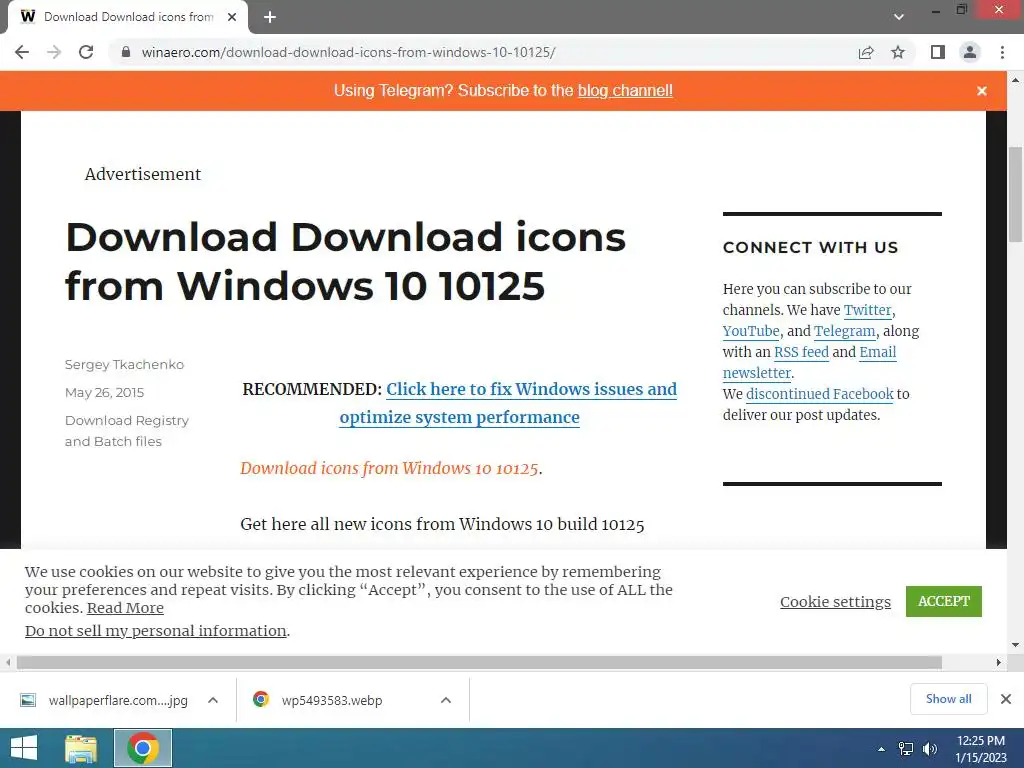The image size is (1024, 768).
Task: Click the vertical page scrollbar thumb
Action: (1015, 194)
